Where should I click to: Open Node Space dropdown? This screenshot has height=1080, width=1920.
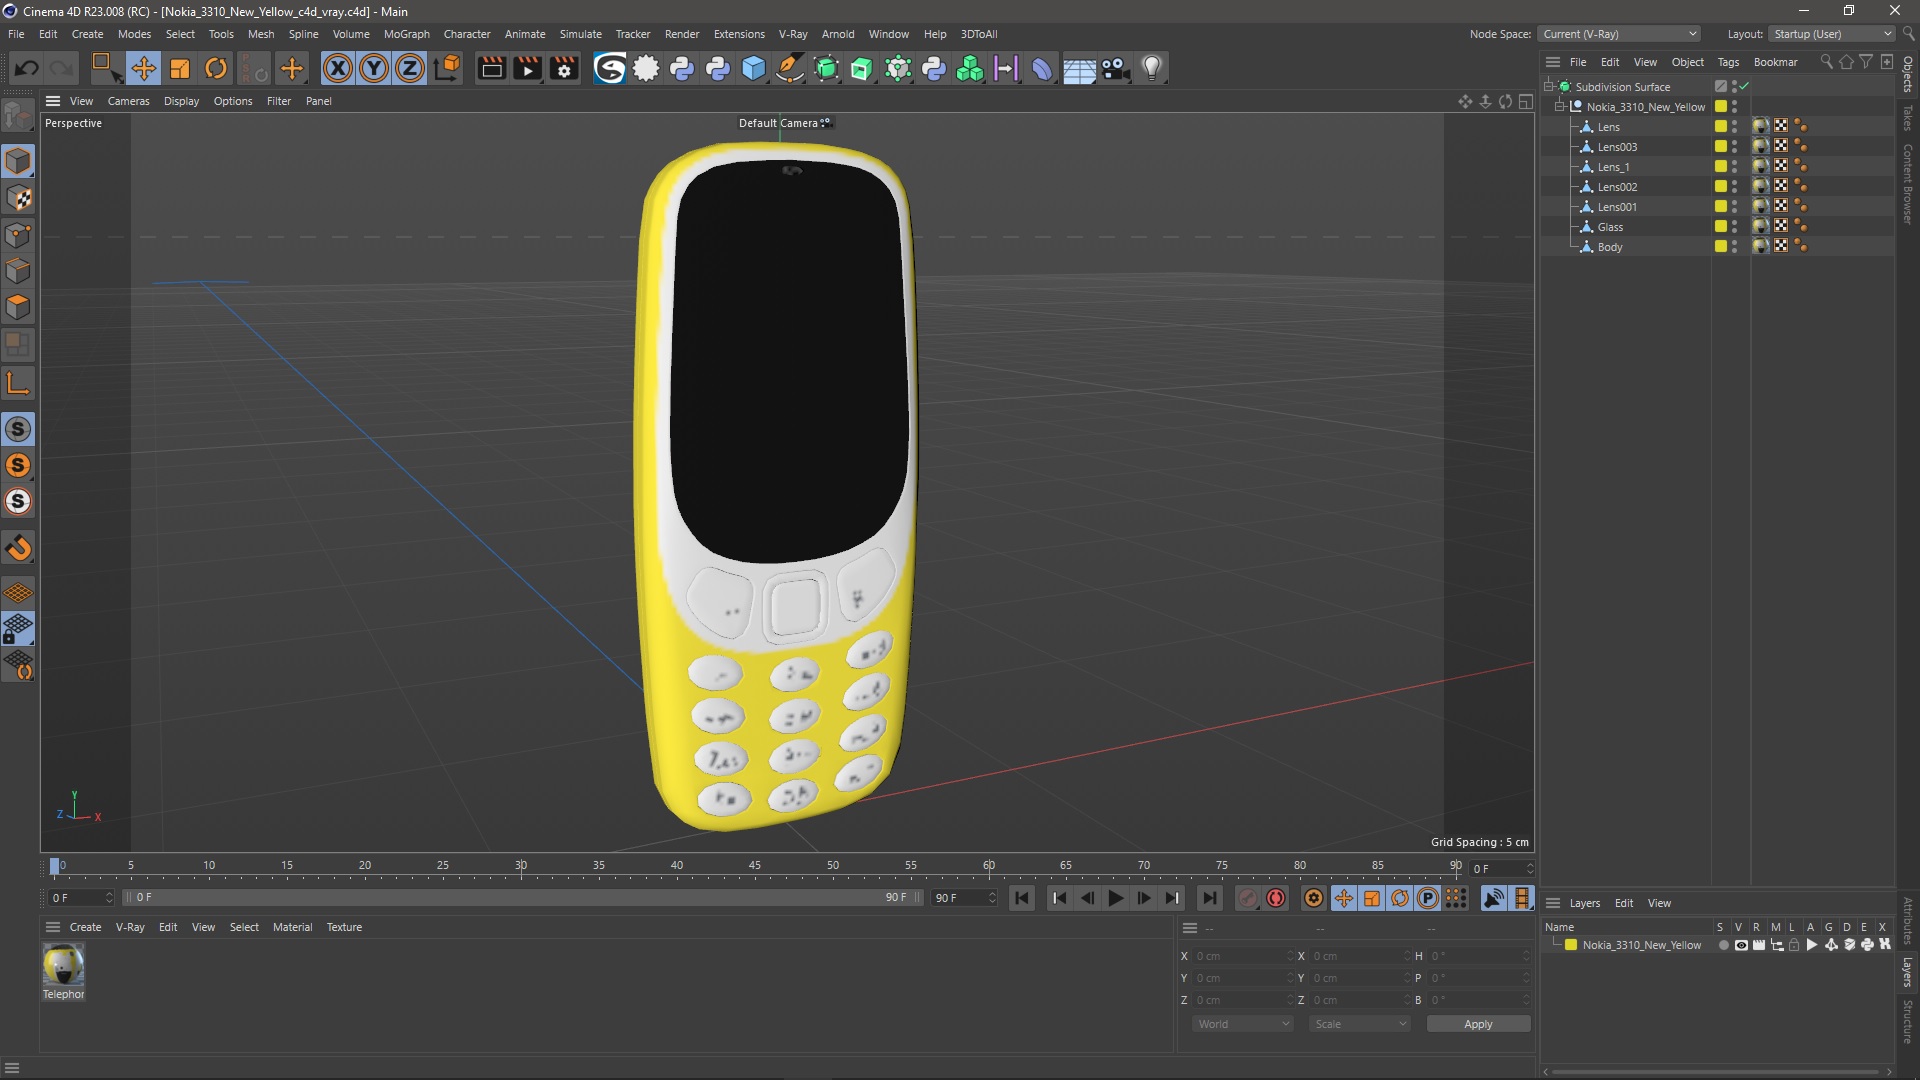[1619, 34]
